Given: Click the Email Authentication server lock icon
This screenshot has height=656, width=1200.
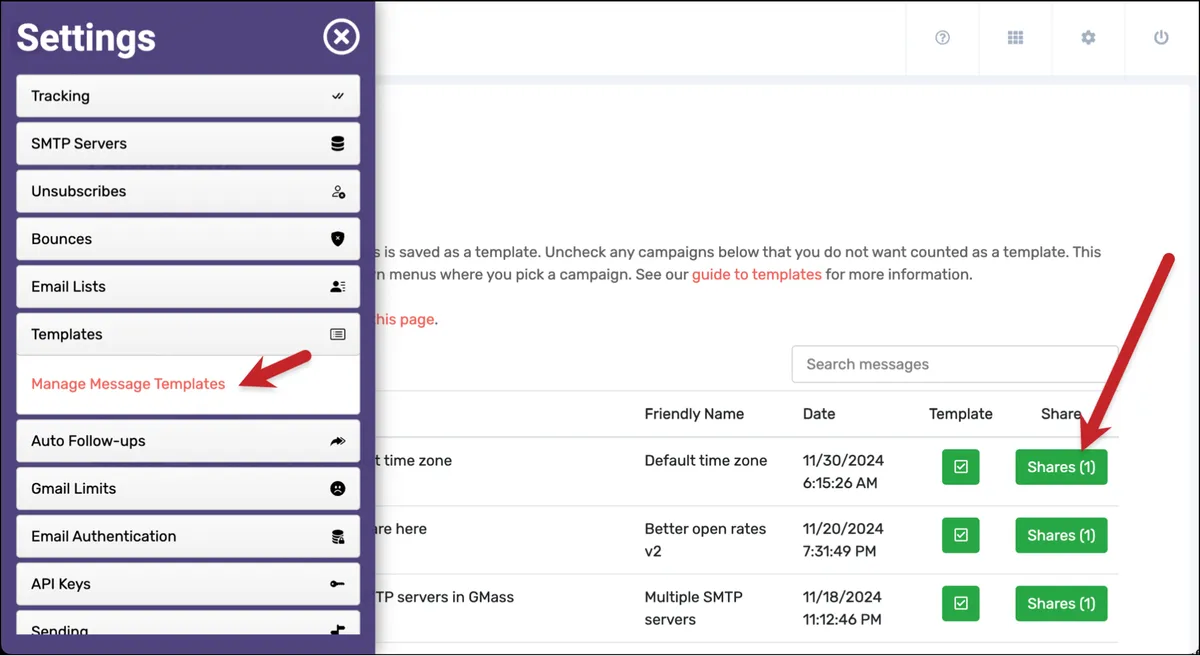Looking at the screenshot, I should (338, 537).
